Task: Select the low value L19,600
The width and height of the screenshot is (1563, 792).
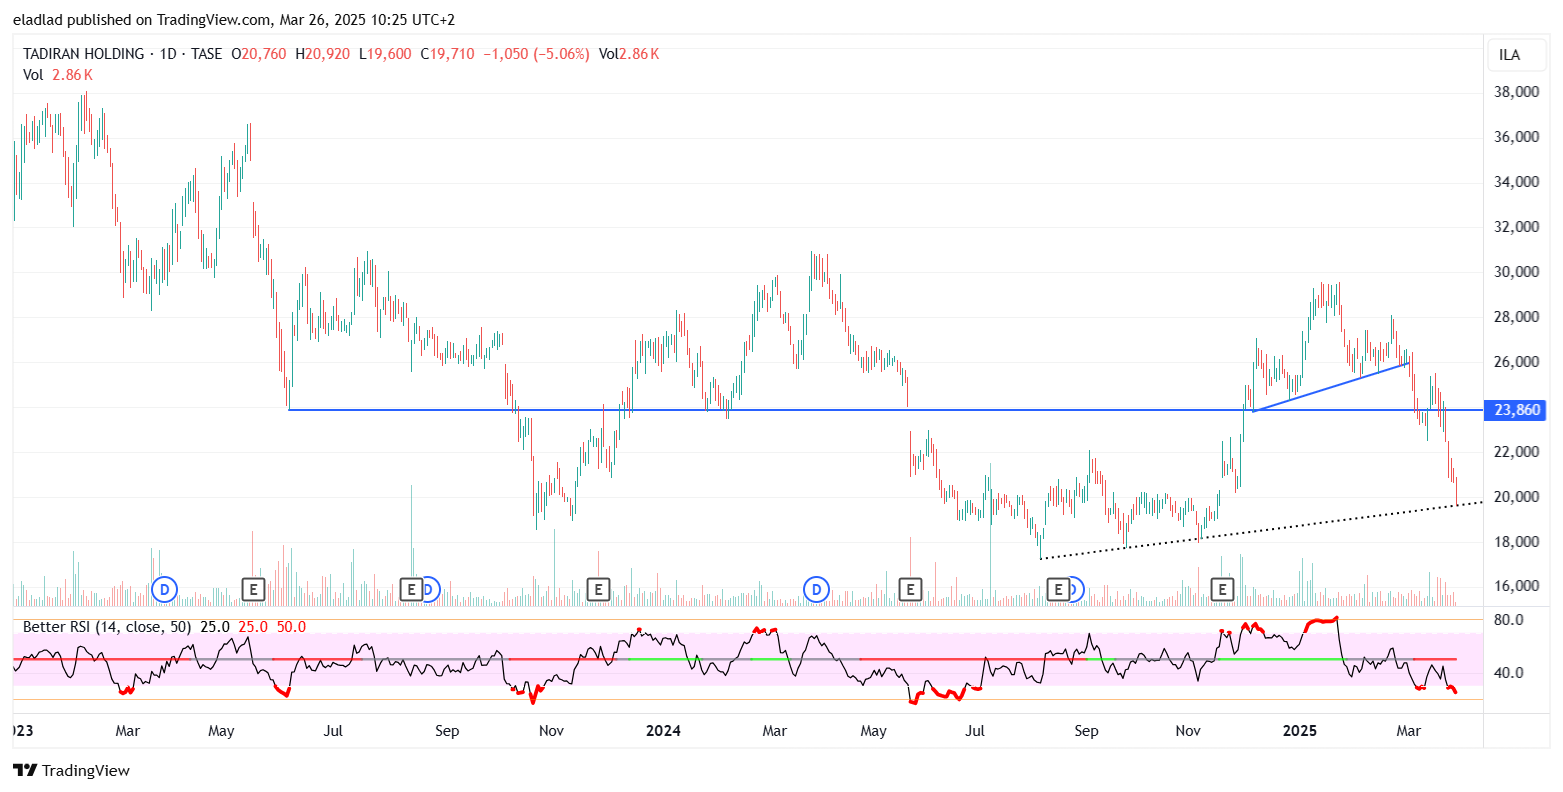Action: point(385,54)
